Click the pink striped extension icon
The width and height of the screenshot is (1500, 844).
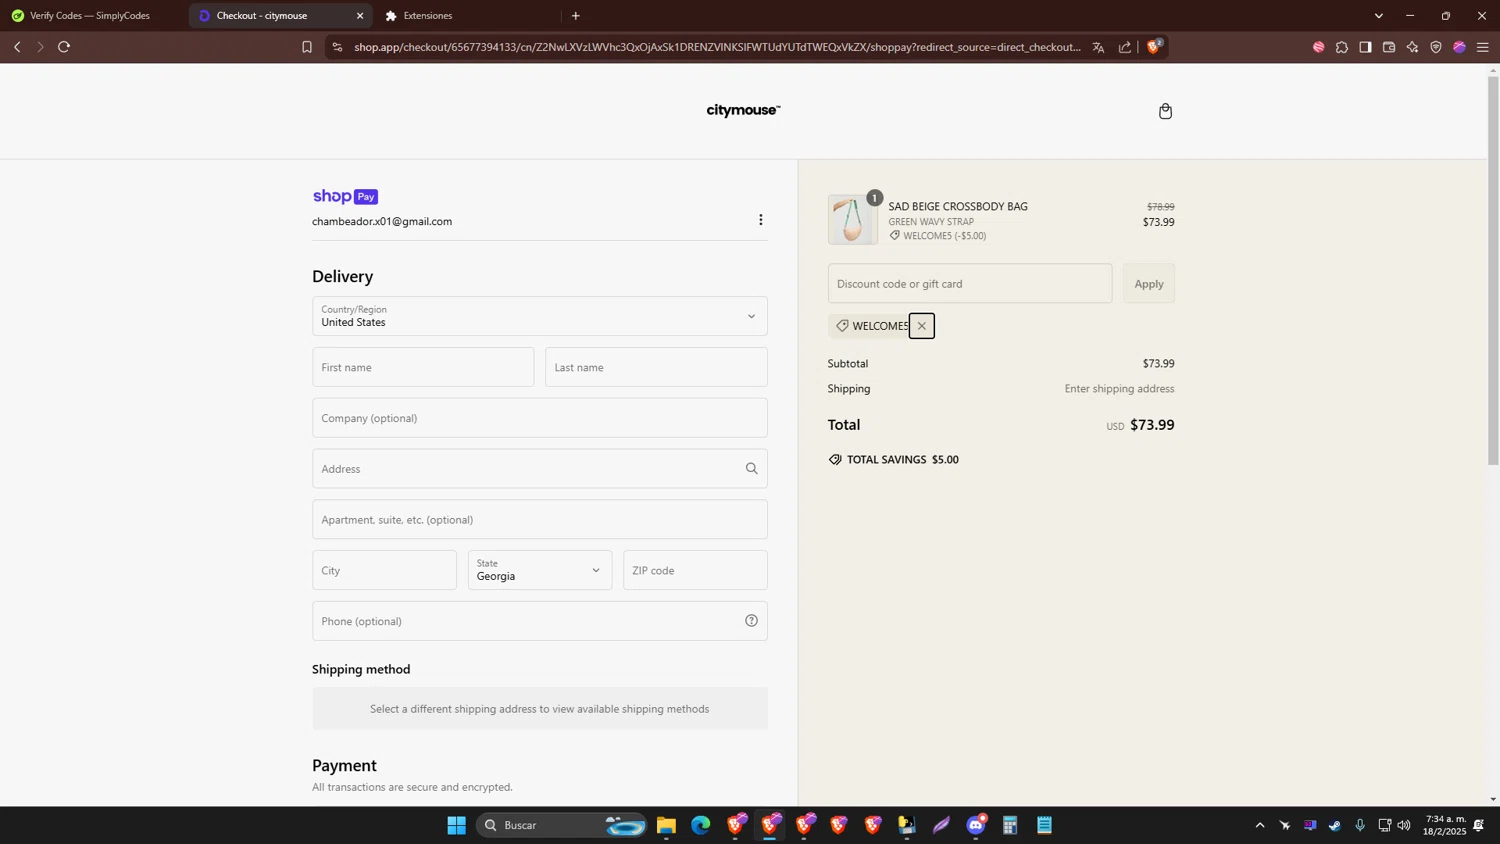(1318, 47)
